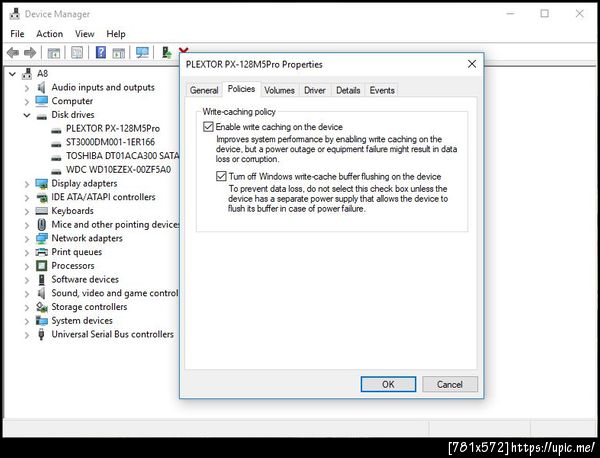This screenshot has width=600, height=458.
Task: Click the Universal Serial Bus controllers icon
Action: click(x=41, y=334)
